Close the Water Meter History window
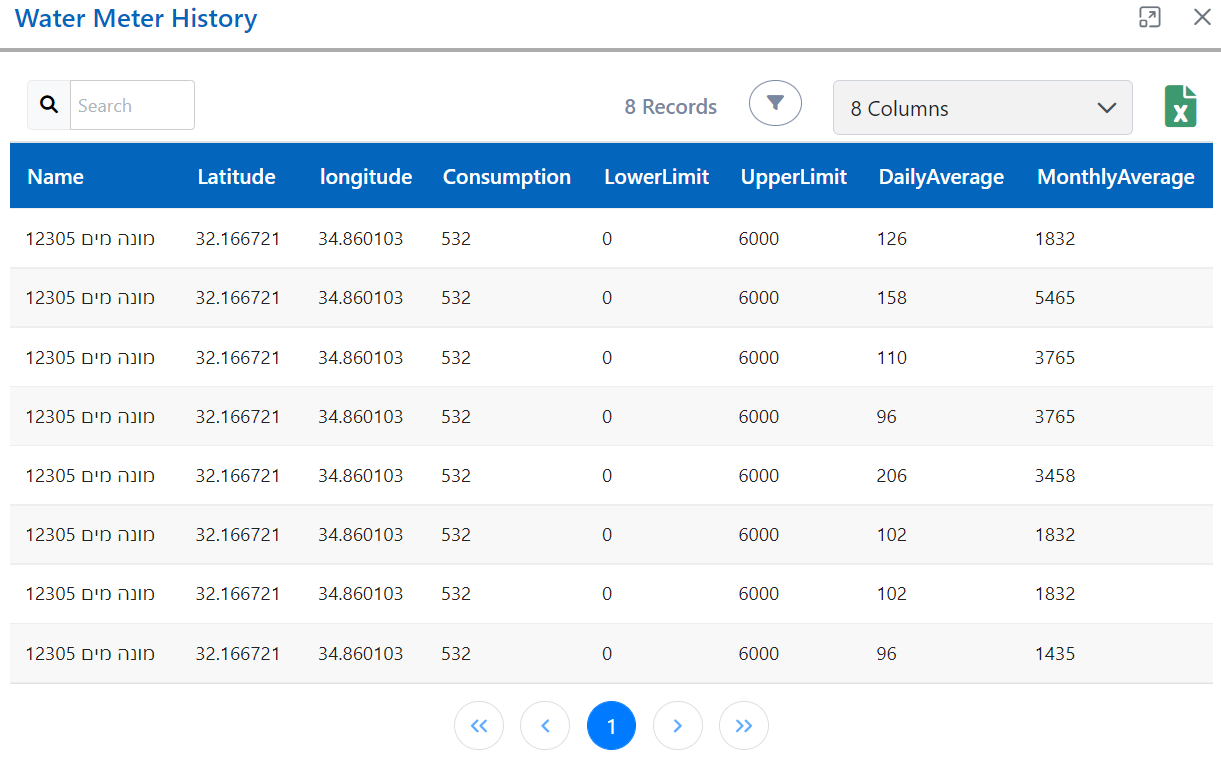The width and height of the screenshot is (1221, 762). [1202, 17]
